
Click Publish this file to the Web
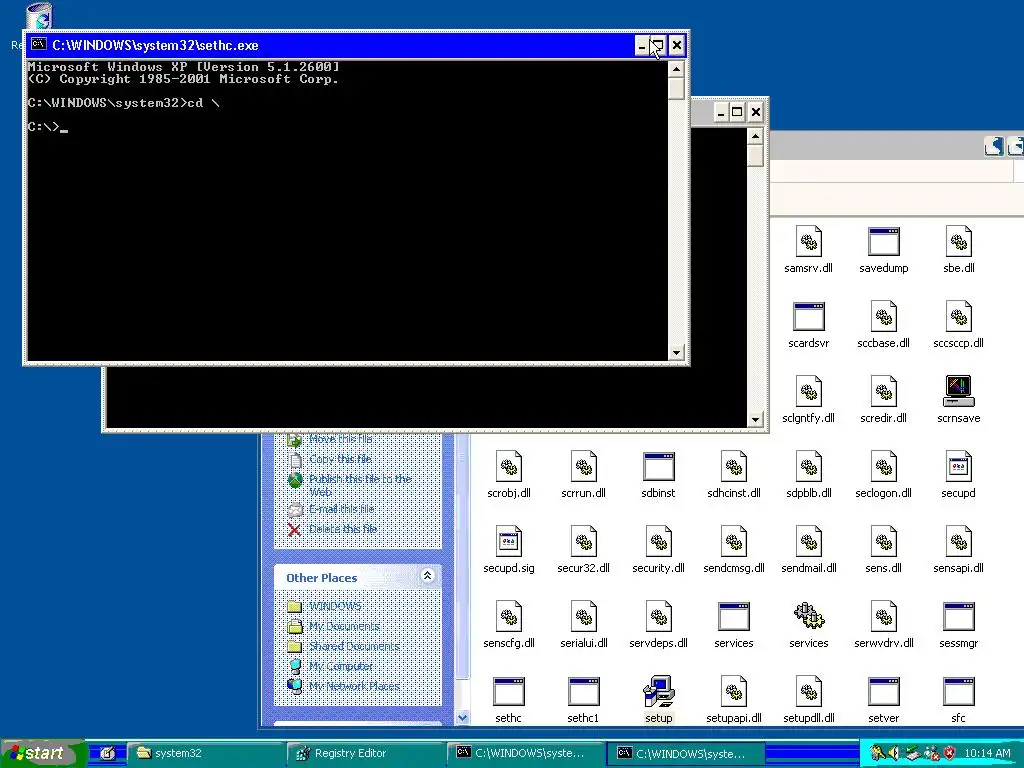click(360, 485)
